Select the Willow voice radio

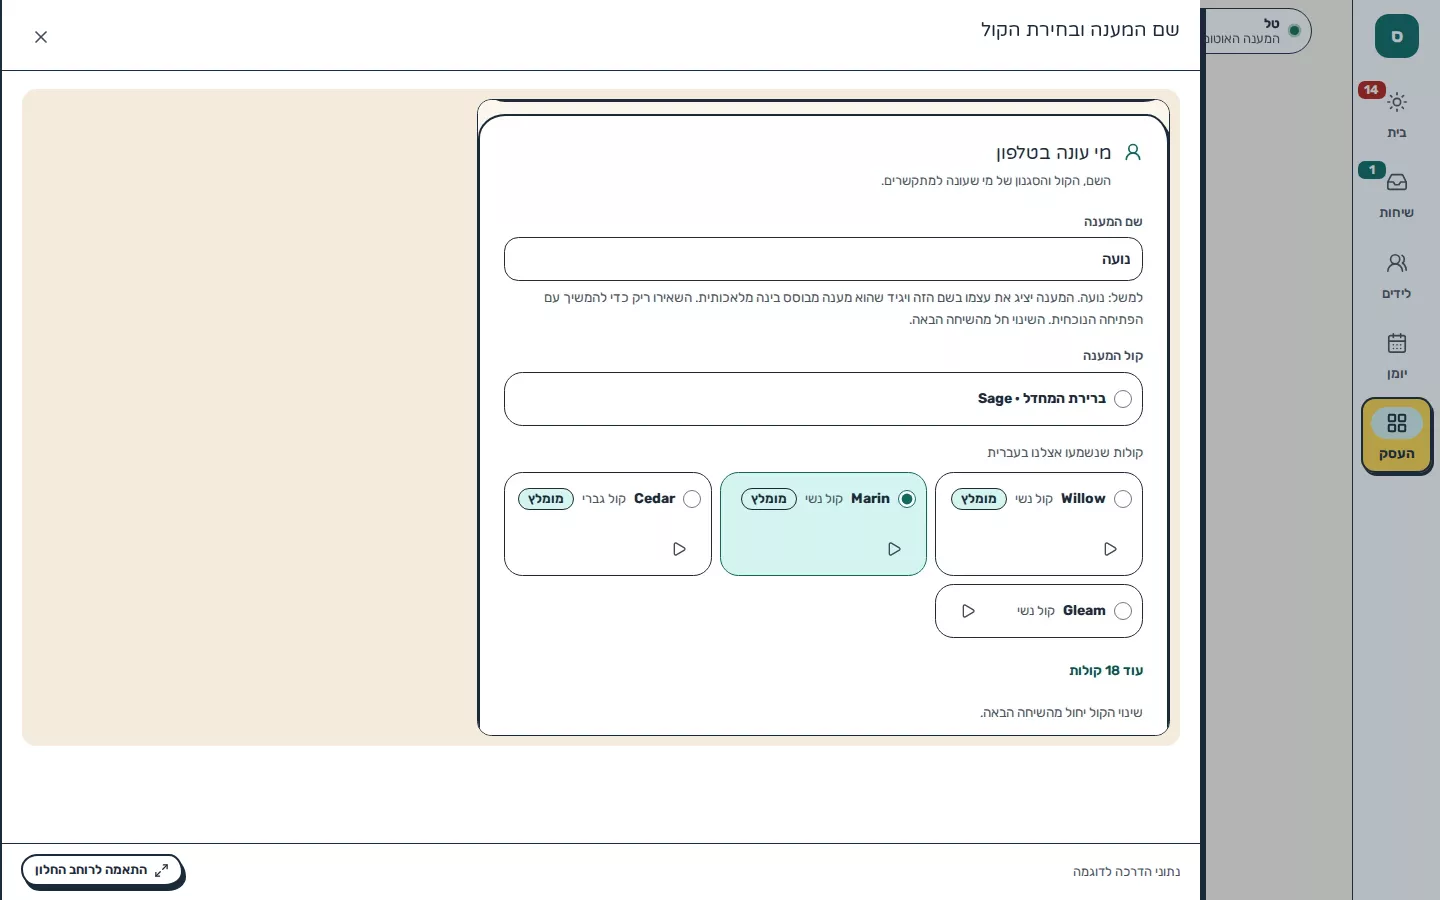1123,499
